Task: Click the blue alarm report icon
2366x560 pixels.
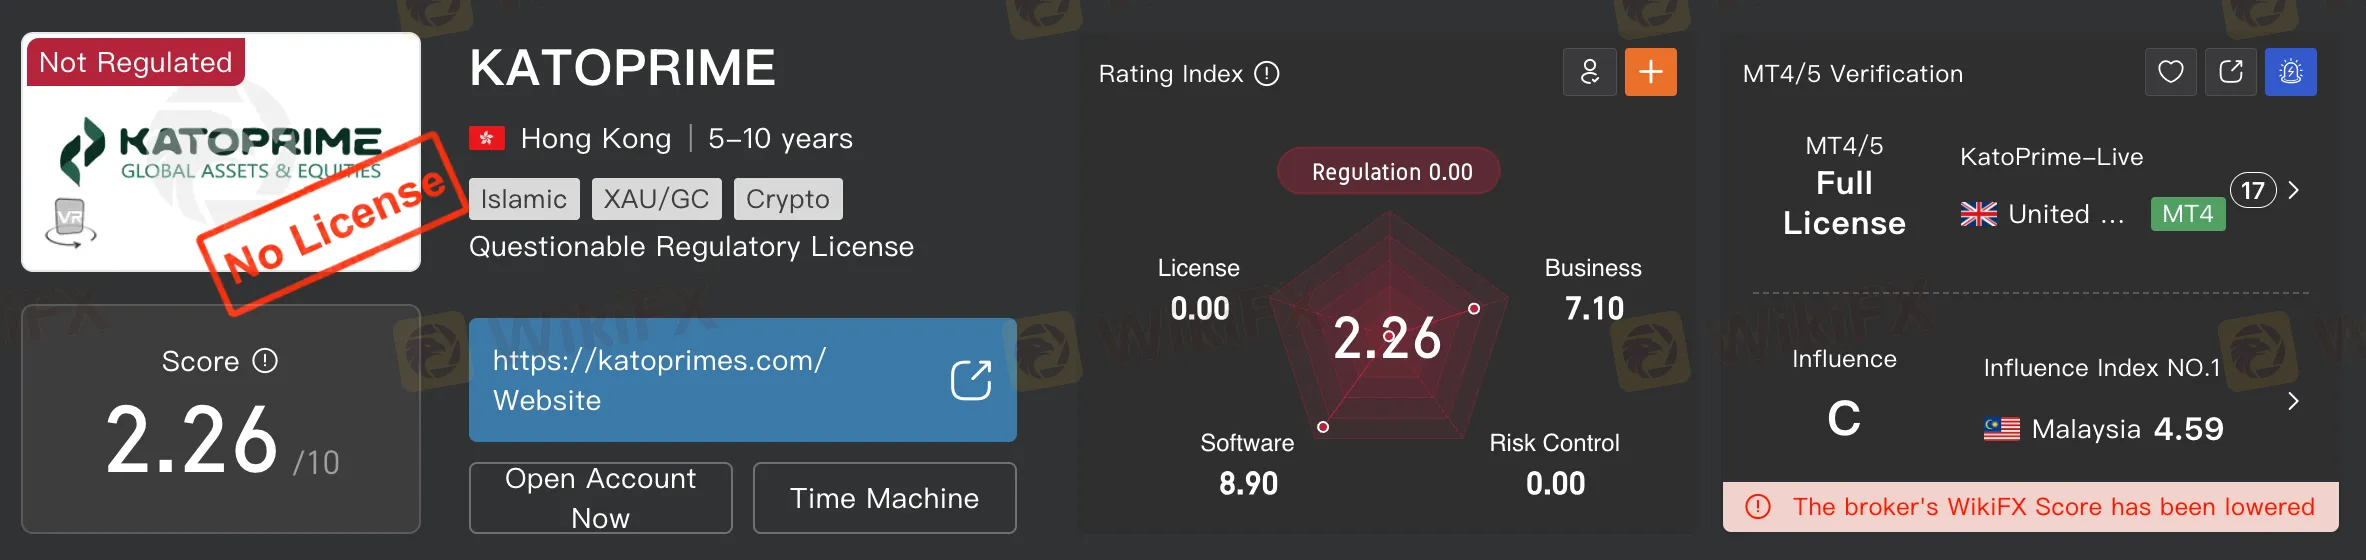Action: [2291, 72]
